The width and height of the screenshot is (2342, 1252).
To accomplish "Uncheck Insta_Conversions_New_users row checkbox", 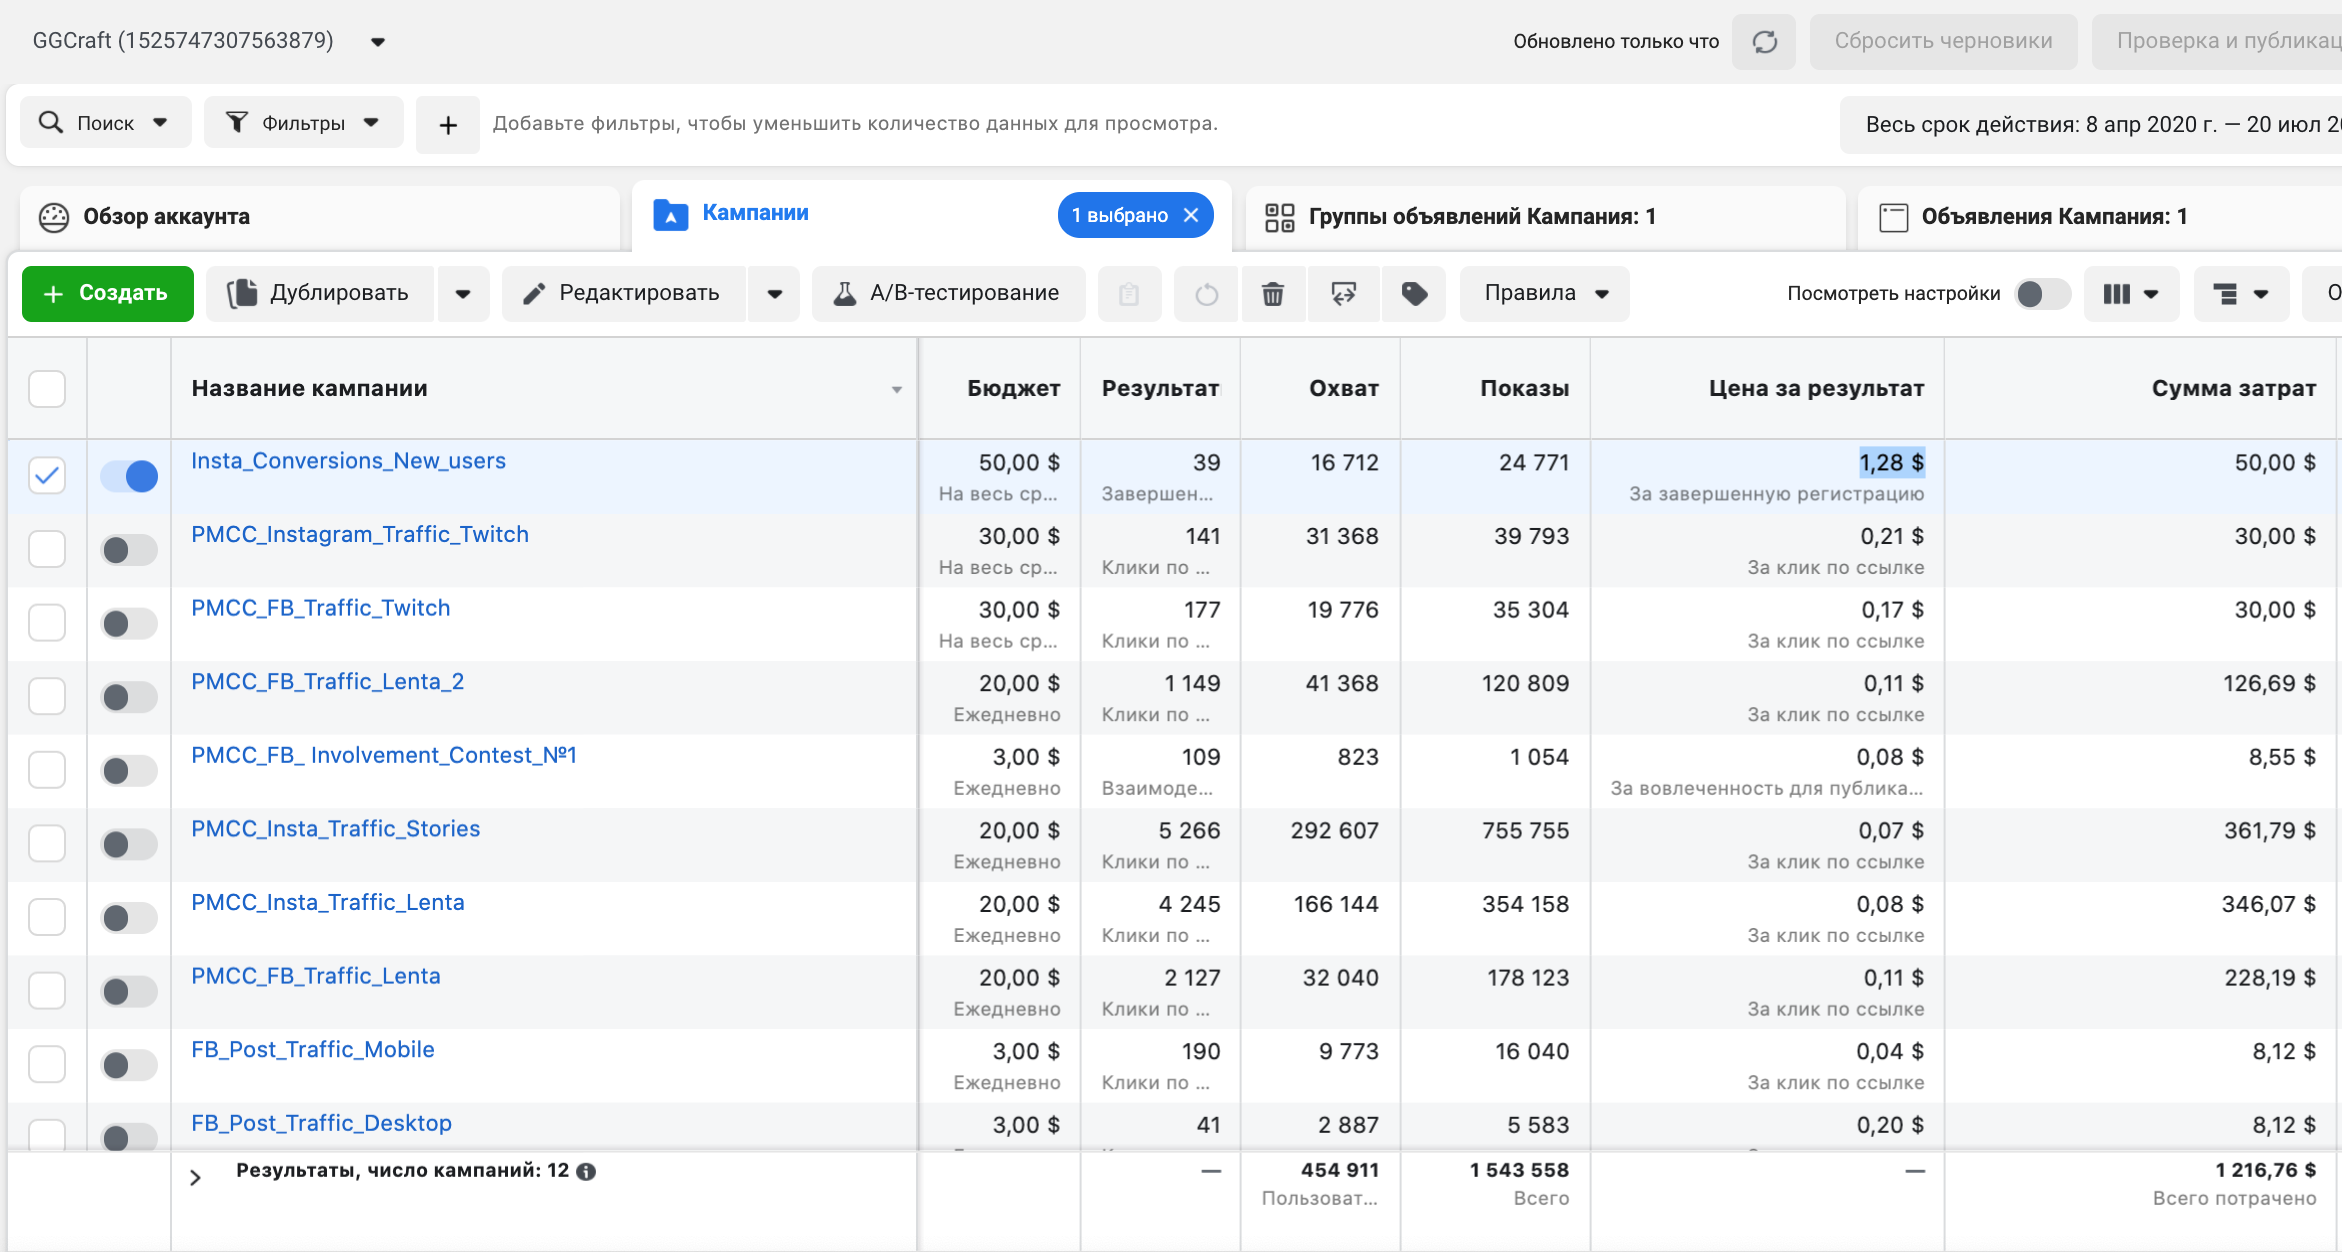I will [x=47, y=476].
